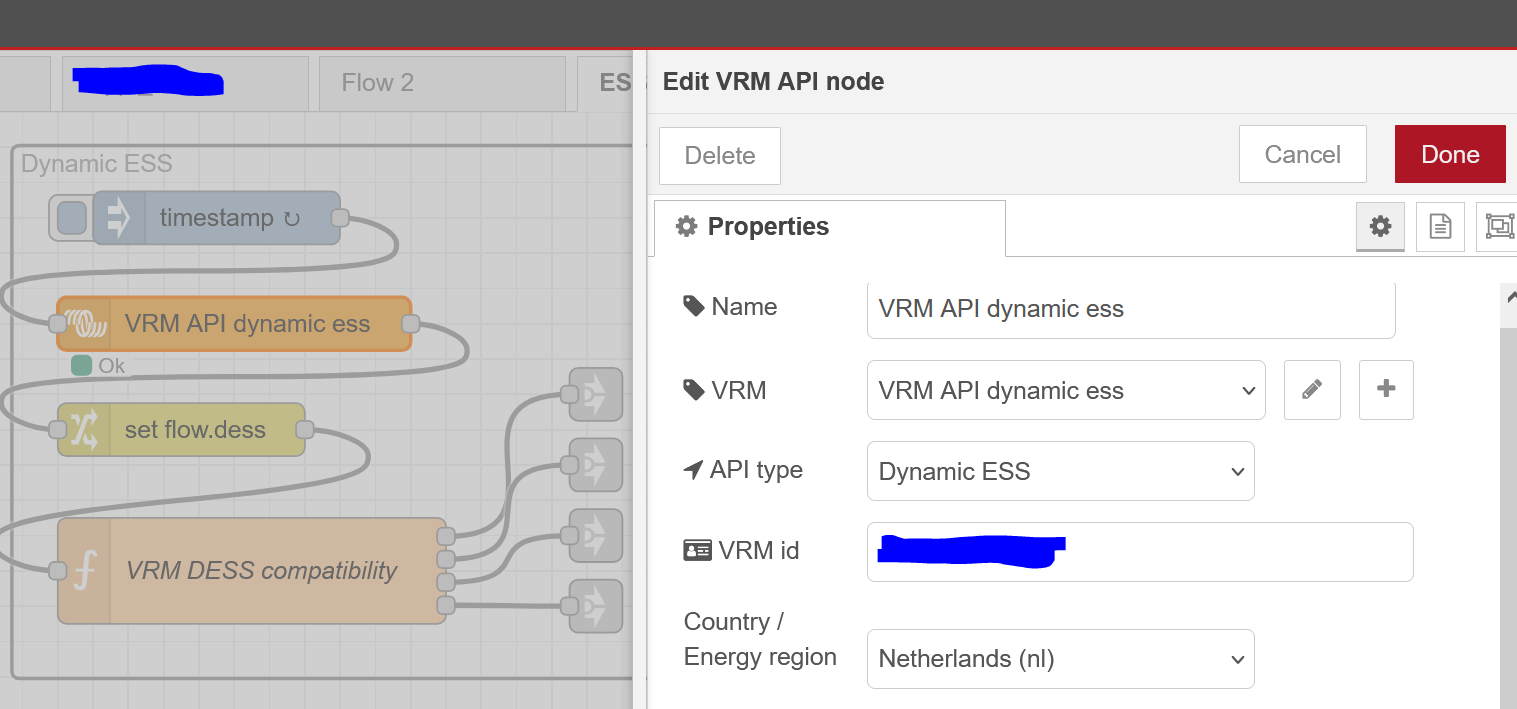Select the VRM API dynamic ess node

(x=247, y=324)
